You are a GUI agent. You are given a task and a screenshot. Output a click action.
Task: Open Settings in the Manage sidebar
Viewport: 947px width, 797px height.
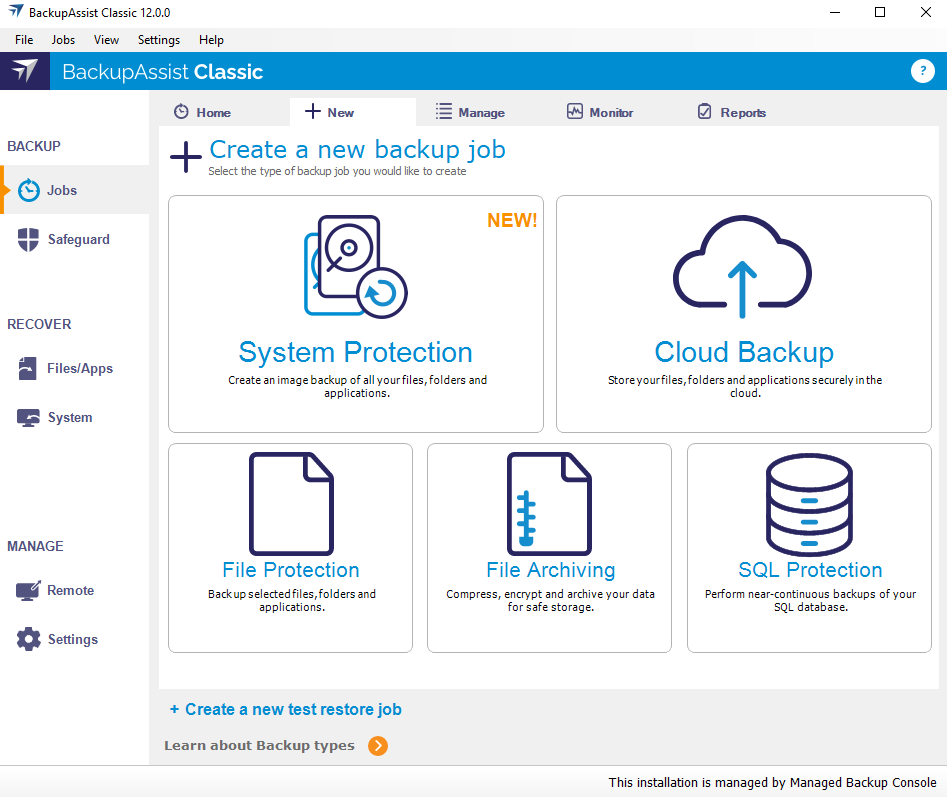(x=75, y=639)
